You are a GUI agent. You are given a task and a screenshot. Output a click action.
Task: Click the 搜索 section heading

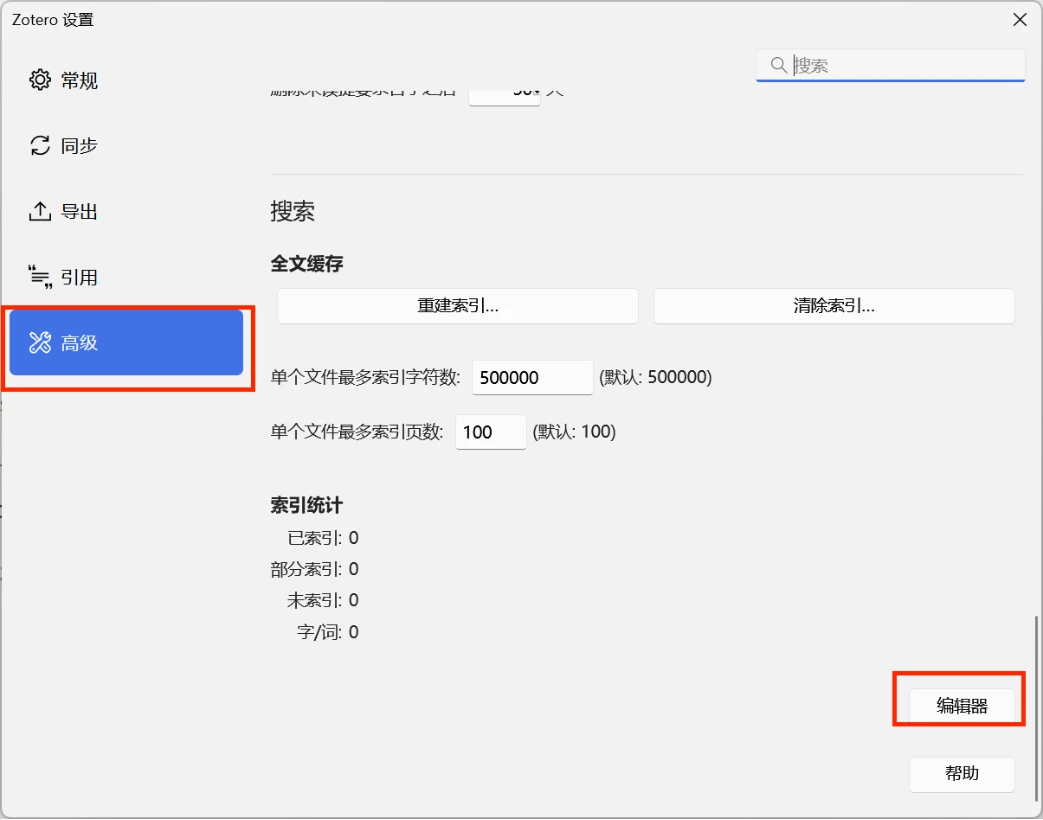point(293,211)
